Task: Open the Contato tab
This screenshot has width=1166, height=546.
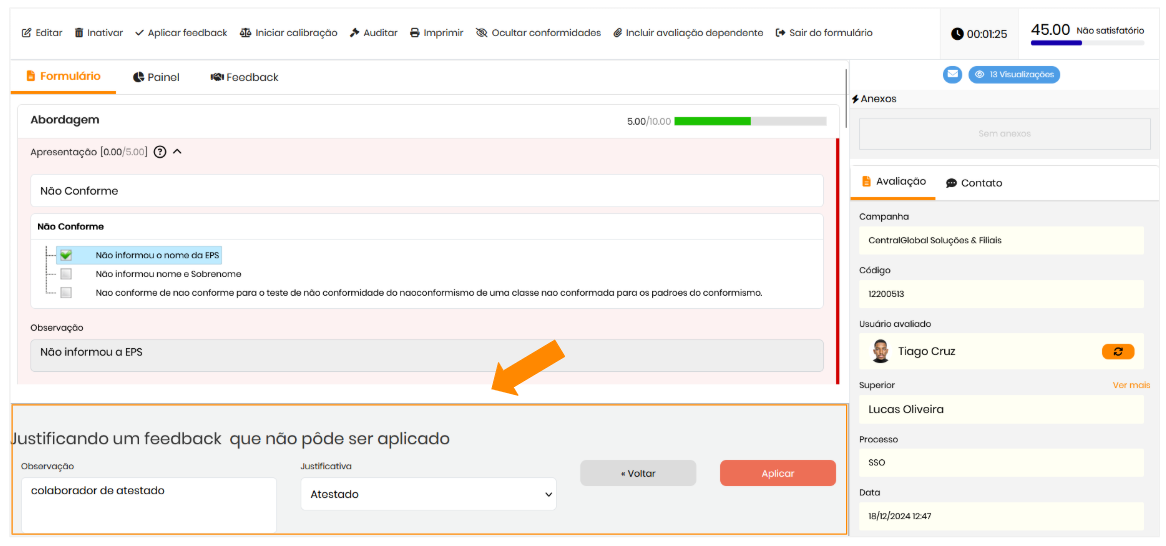Action: pos(973,183)
